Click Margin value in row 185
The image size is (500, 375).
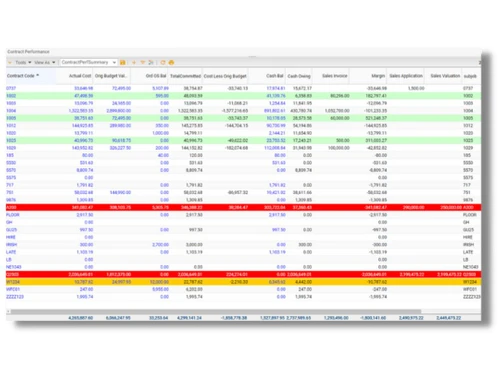380,155
